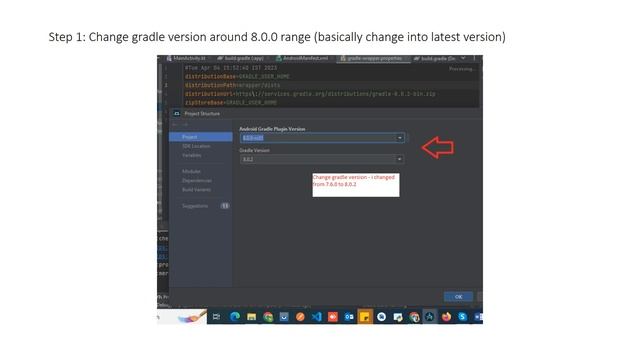This screenshot has width=640, height=360.
Task: Switch to the build.gradle (app) tab
Action: (241, 59)
